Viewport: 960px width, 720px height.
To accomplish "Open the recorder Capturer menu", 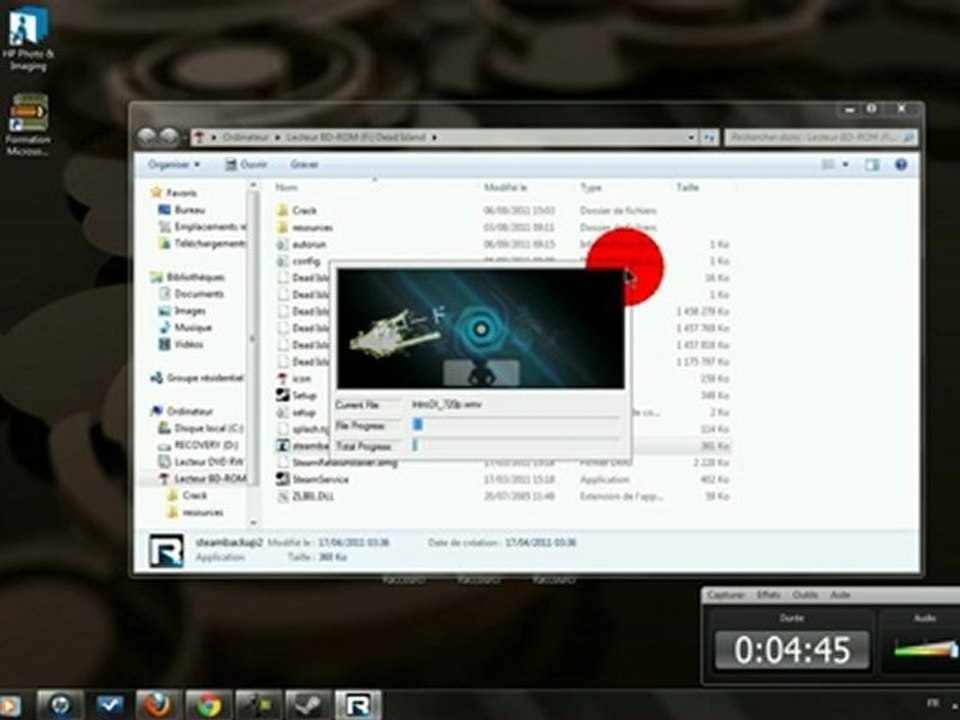I will pyautogui.click(x=726, y=594).
